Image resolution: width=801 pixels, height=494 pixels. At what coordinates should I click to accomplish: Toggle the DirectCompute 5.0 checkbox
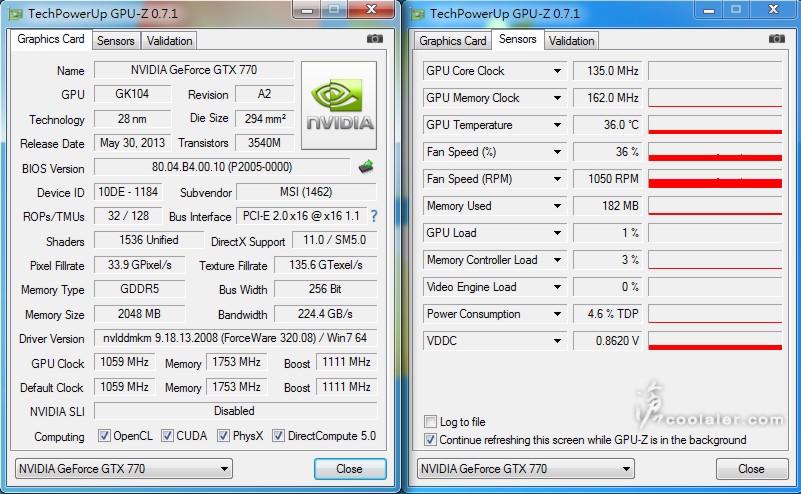click(278, 436)
